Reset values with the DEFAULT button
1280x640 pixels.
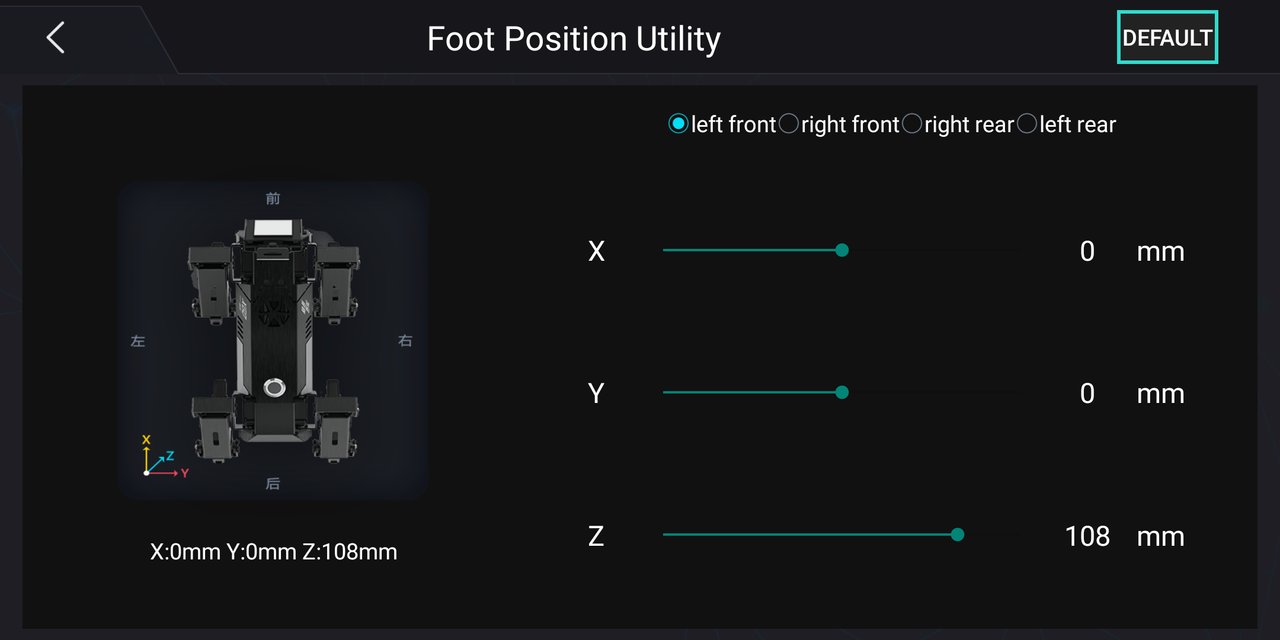click(1167, 38)
